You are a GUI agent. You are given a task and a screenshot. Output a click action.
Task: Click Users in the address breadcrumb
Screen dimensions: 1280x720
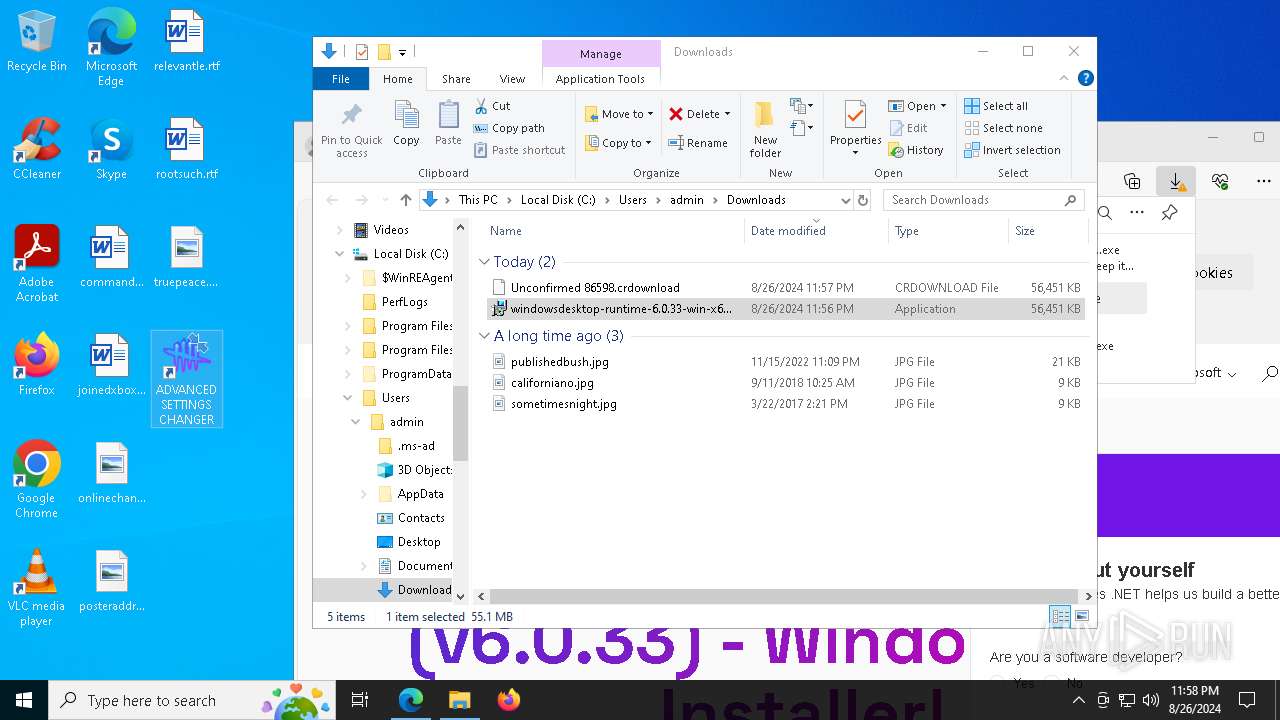[x=632, y=200]
